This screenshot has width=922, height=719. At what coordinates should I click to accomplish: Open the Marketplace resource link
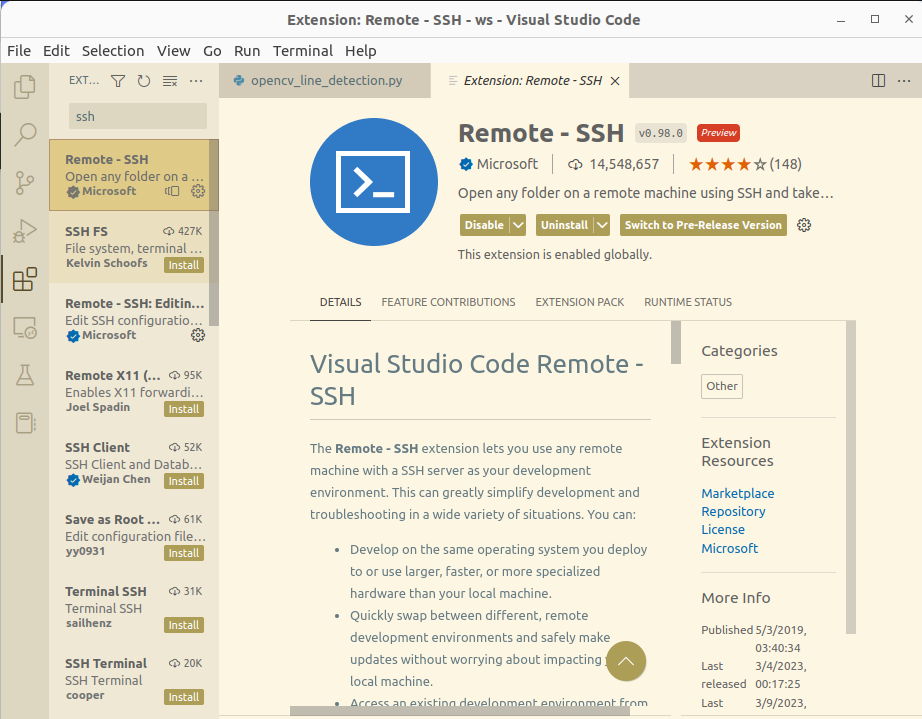point(737,493)
